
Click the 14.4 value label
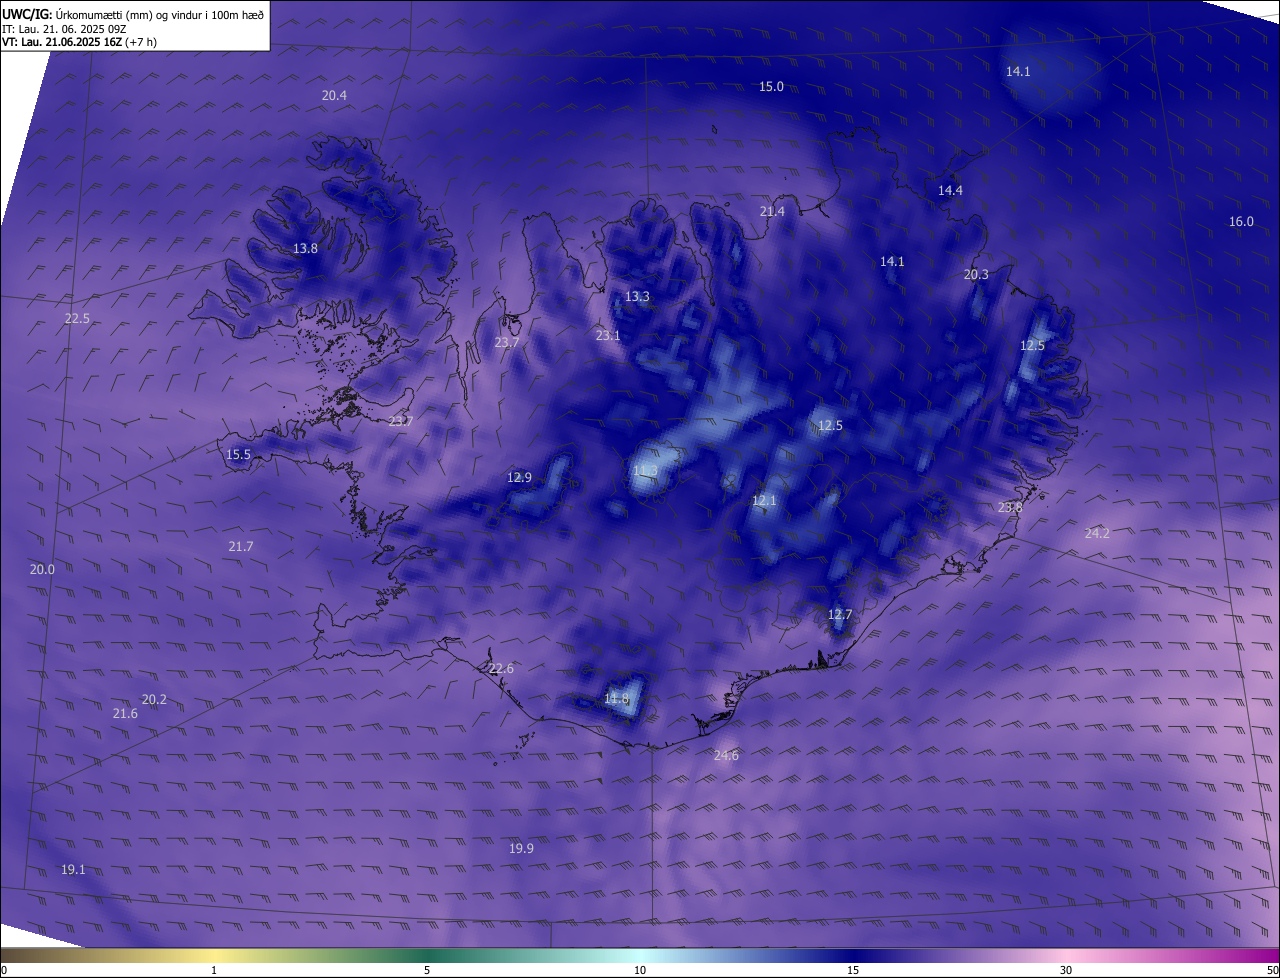(x=950, y=191)
